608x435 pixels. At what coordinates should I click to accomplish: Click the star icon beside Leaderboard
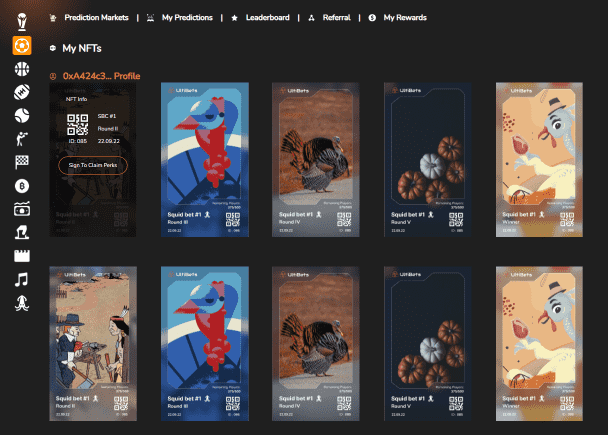[x=235, y=18]
